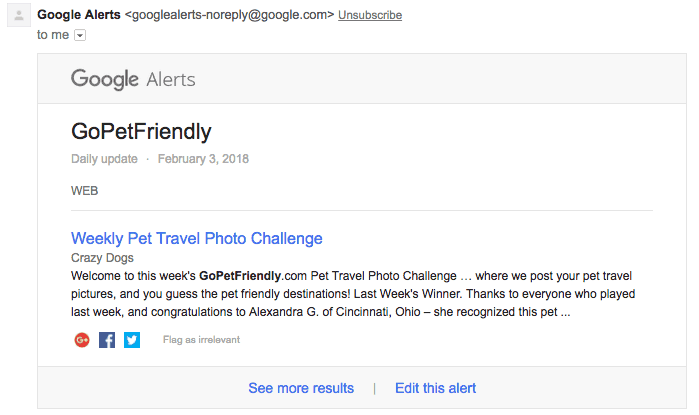The width and height of the screenshot is (699, 415).
Task: Click the bold GoPetFriendly text in the snippet
Action: click(240, 276)
